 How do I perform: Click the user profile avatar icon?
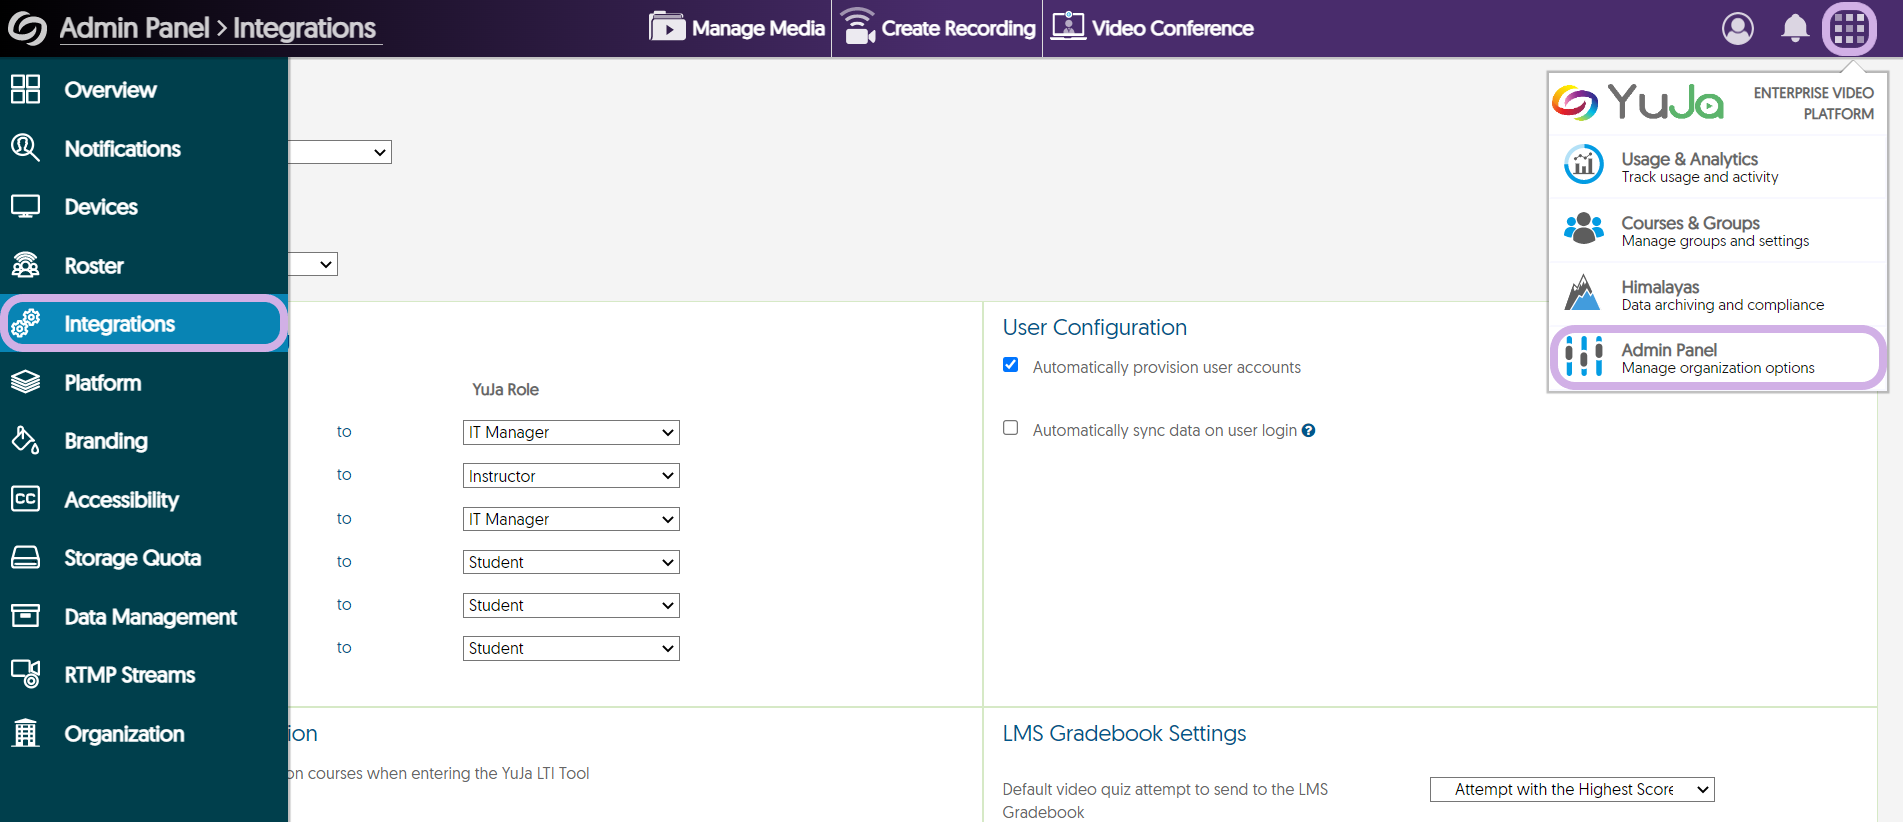coord(1737,29)
